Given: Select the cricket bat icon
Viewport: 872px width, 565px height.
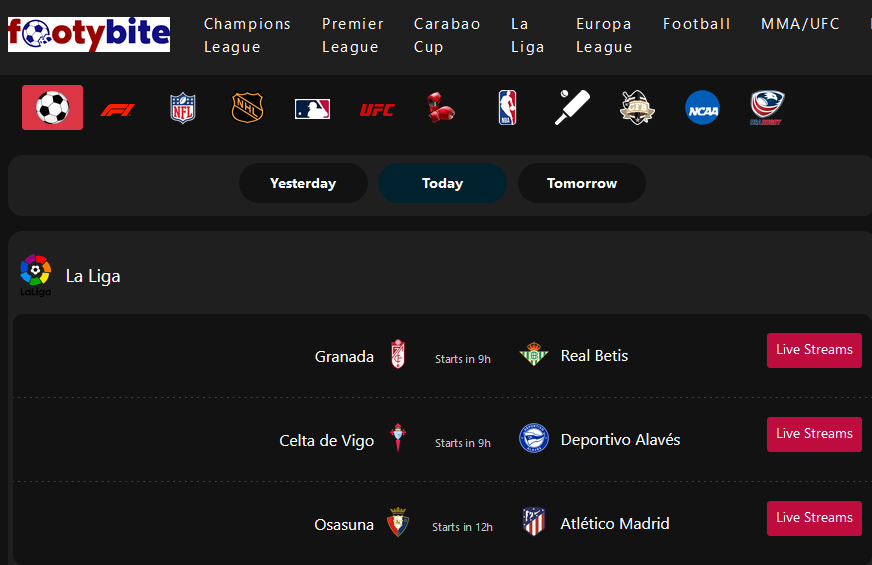Looking at the screenshot, I should [x=572, y=107].
